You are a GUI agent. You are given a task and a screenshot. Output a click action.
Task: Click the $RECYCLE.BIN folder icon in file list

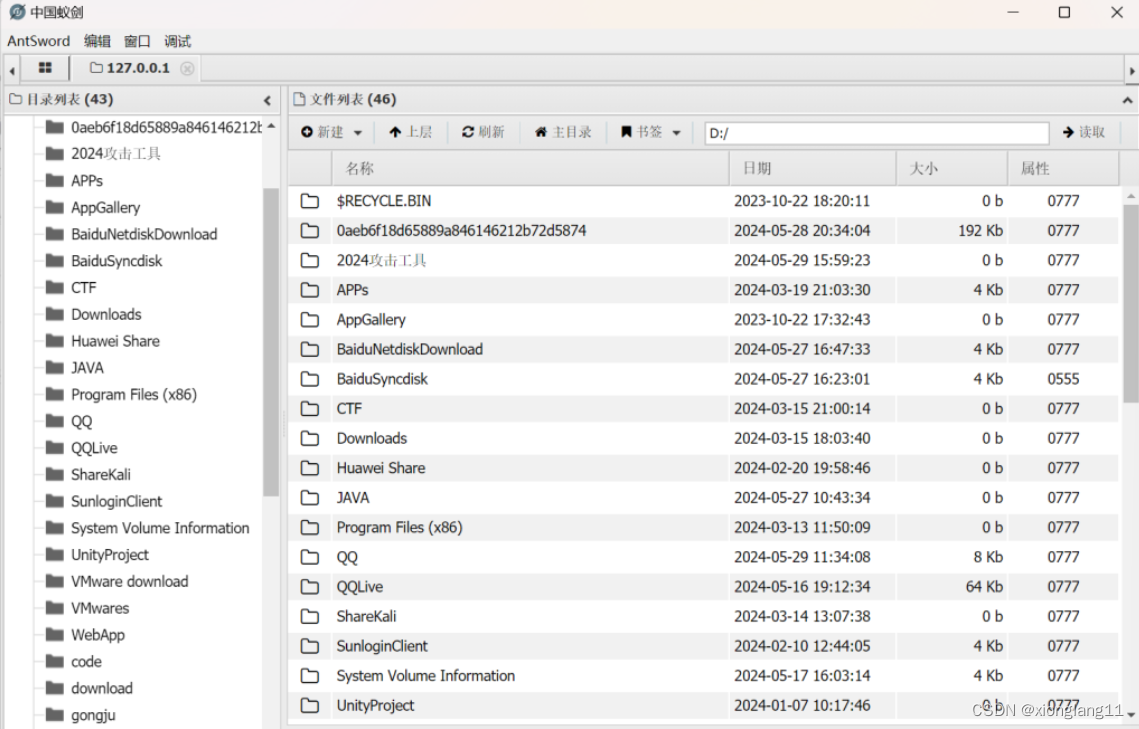pos(310,201)
